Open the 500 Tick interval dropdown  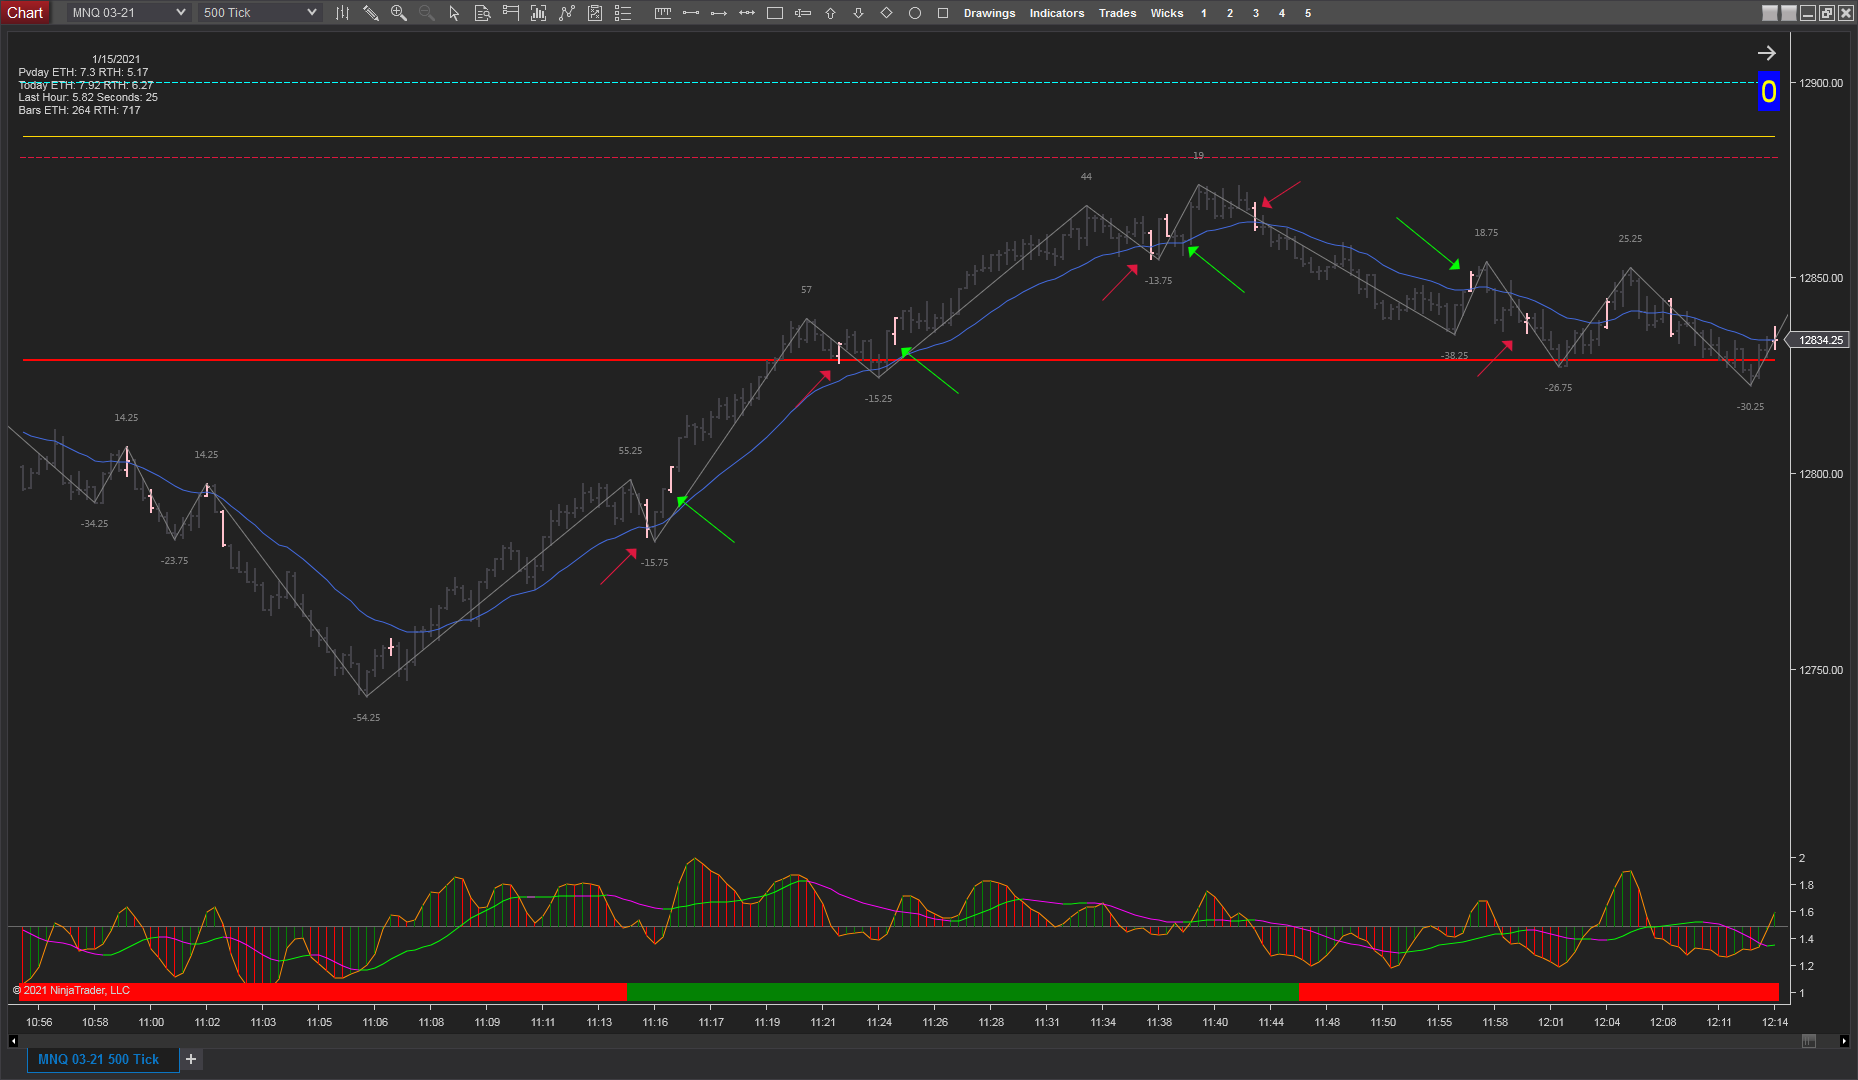click(x=259, y=13)
